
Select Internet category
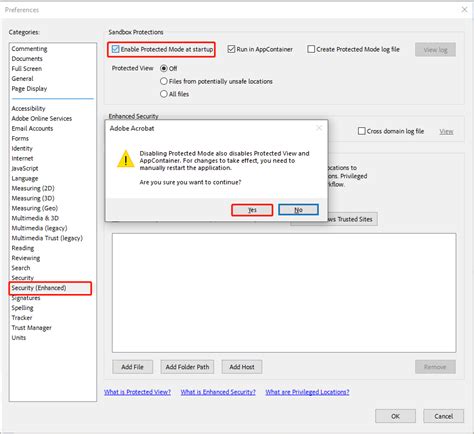point(22,158)
